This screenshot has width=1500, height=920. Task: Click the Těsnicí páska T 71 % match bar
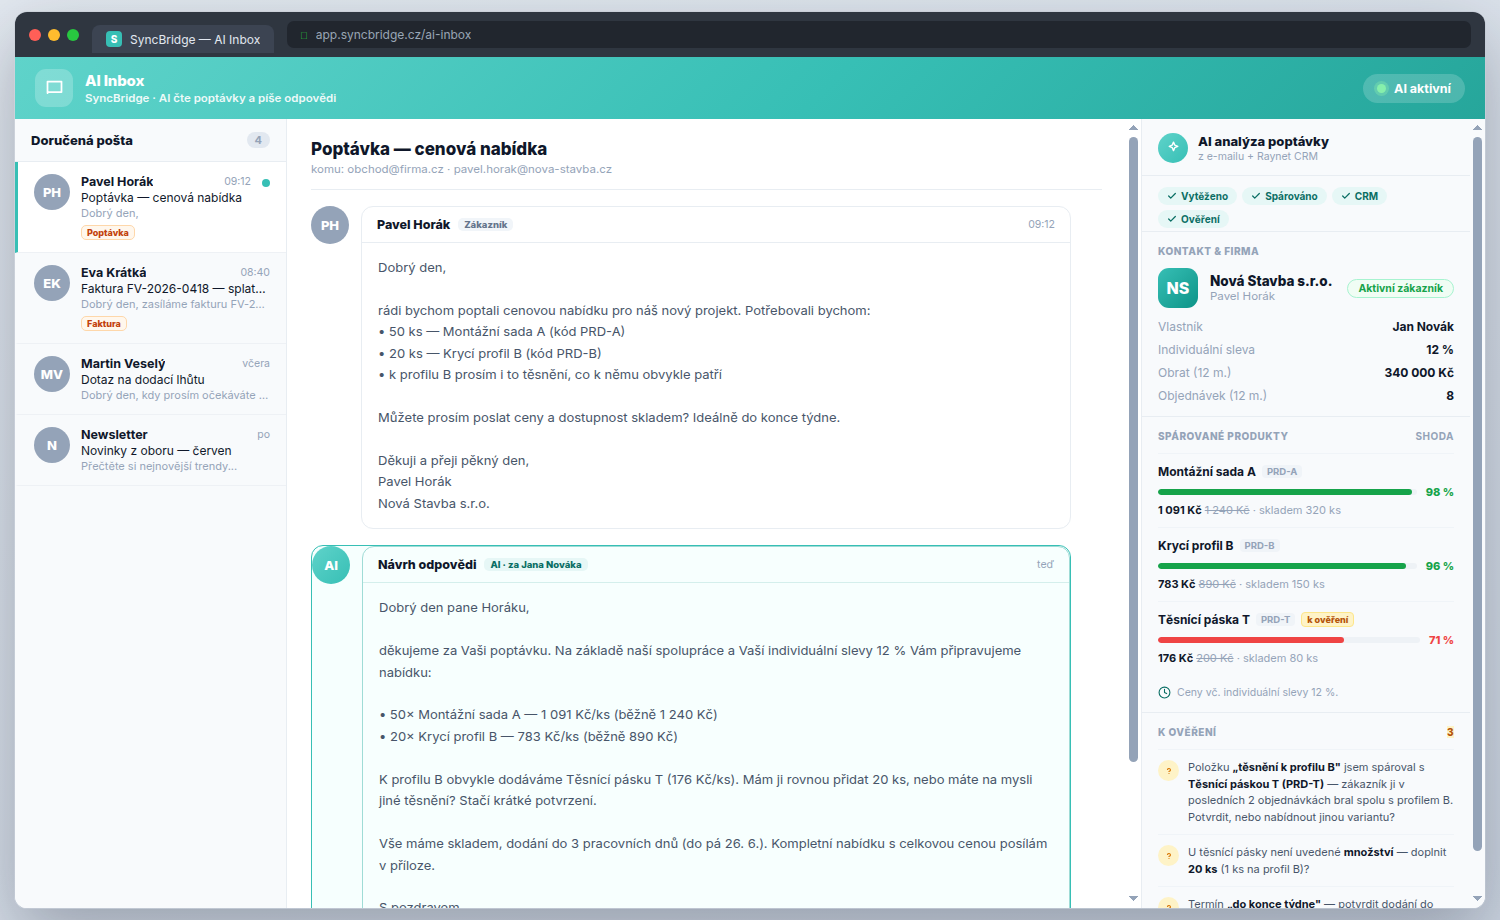(1289, 640)
